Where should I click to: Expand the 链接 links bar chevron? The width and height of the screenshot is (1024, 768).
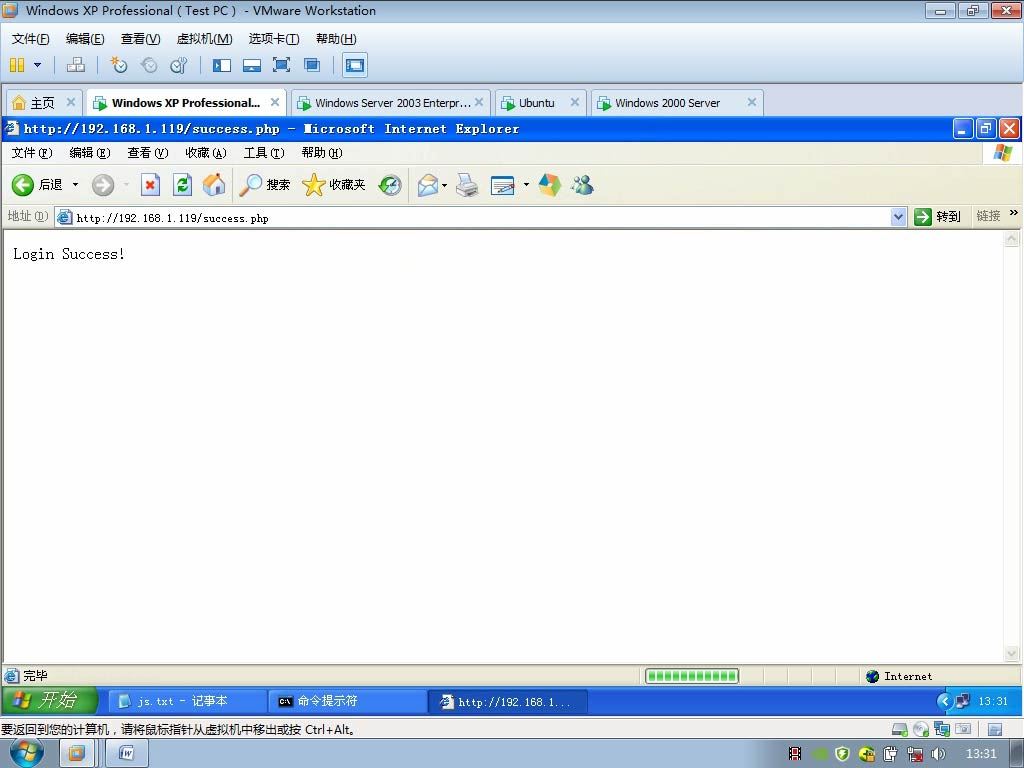tap(1014, 213)
